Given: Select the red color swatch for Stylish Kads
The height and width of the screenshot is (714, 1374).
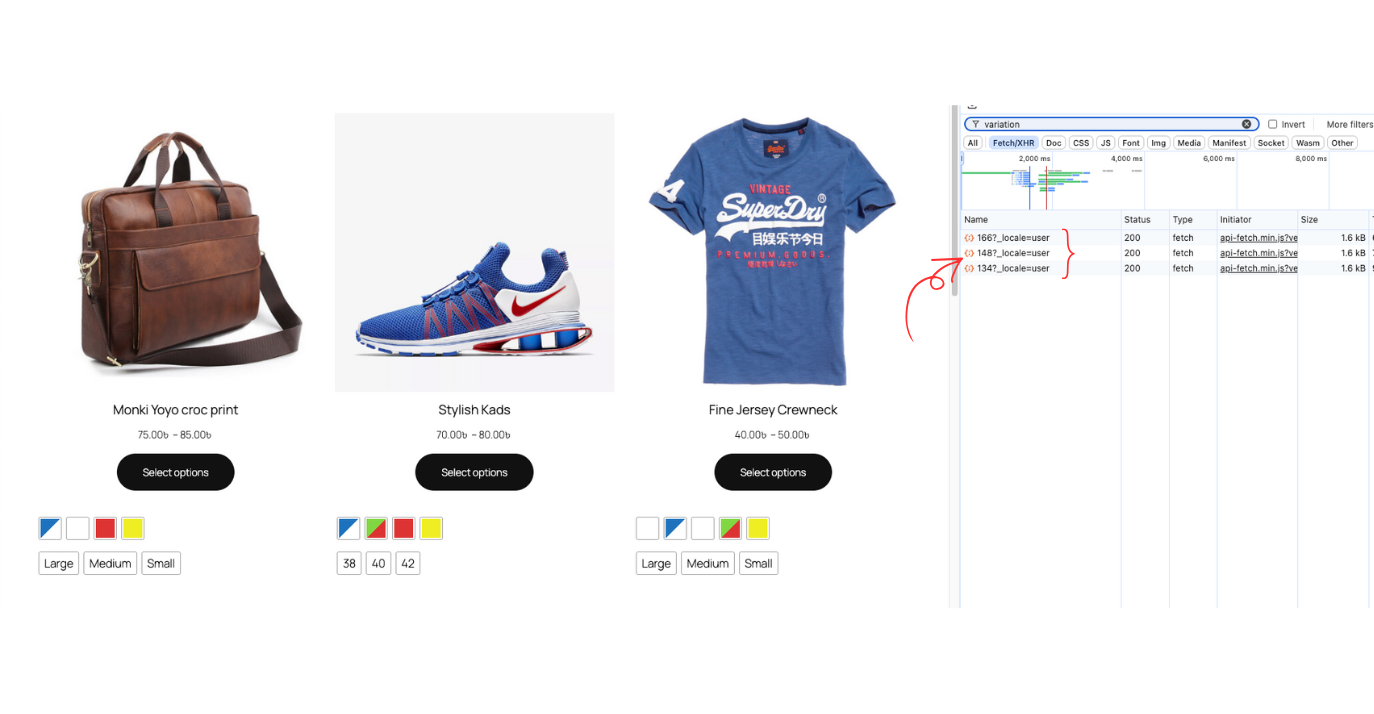Looking at the screenshot, I should click(403, 527).
